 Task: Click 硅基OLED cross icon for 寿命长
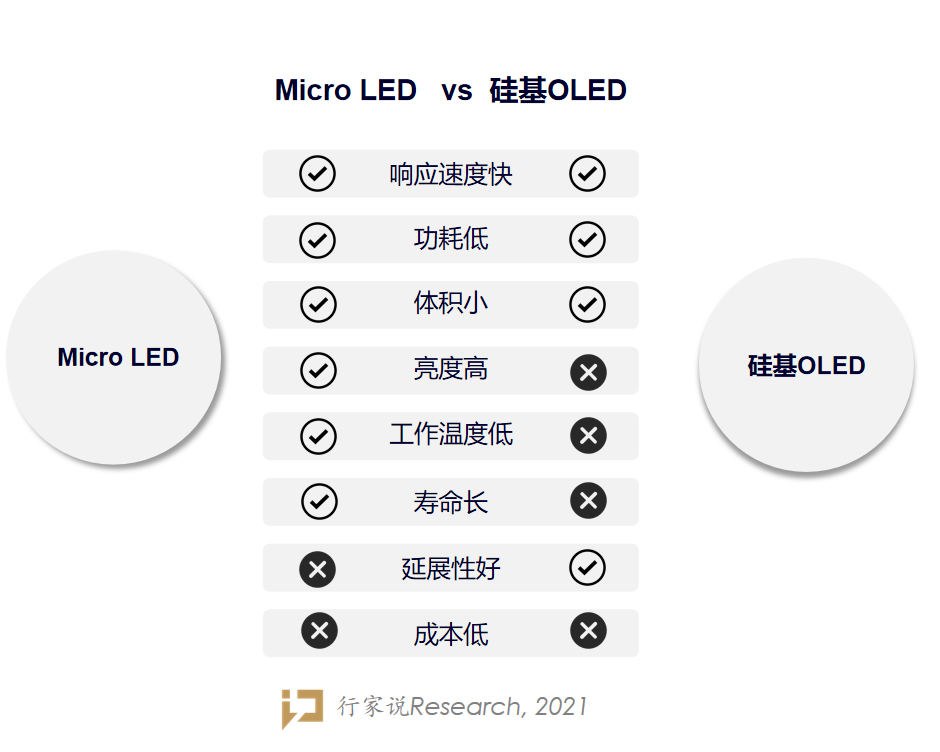(588, 501)
